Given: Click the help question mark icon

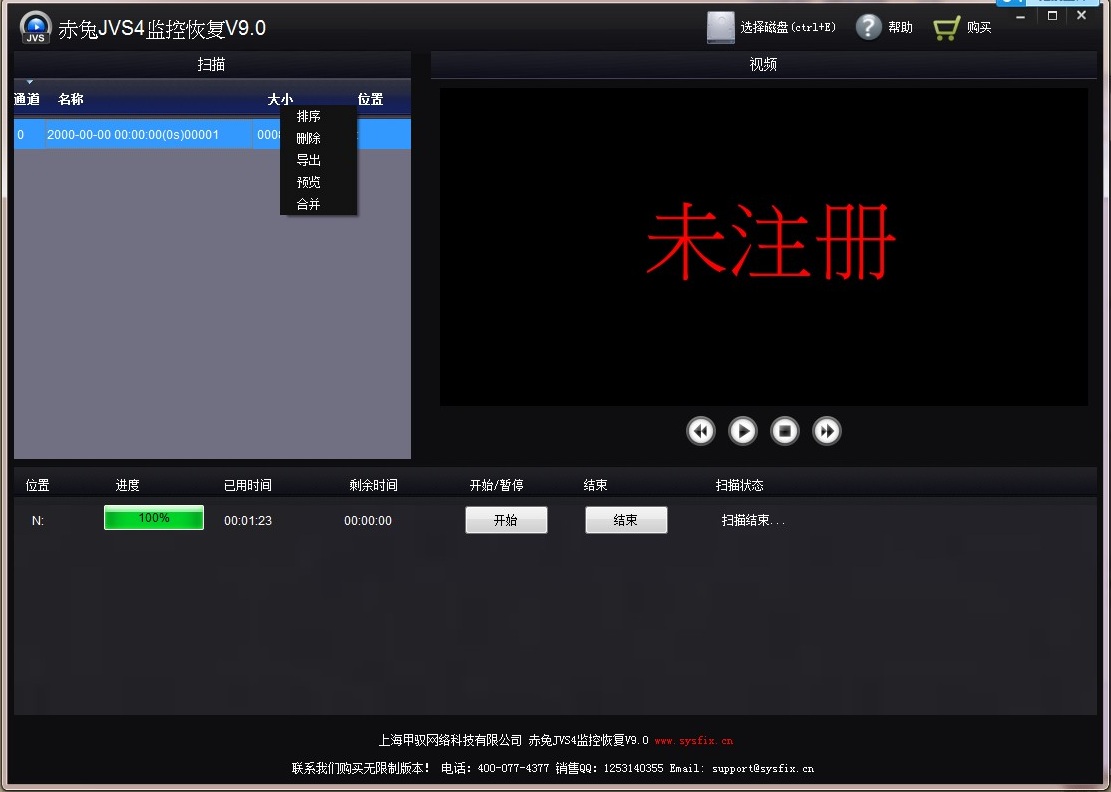Looking at the screenshot, I should click(869, 28).
